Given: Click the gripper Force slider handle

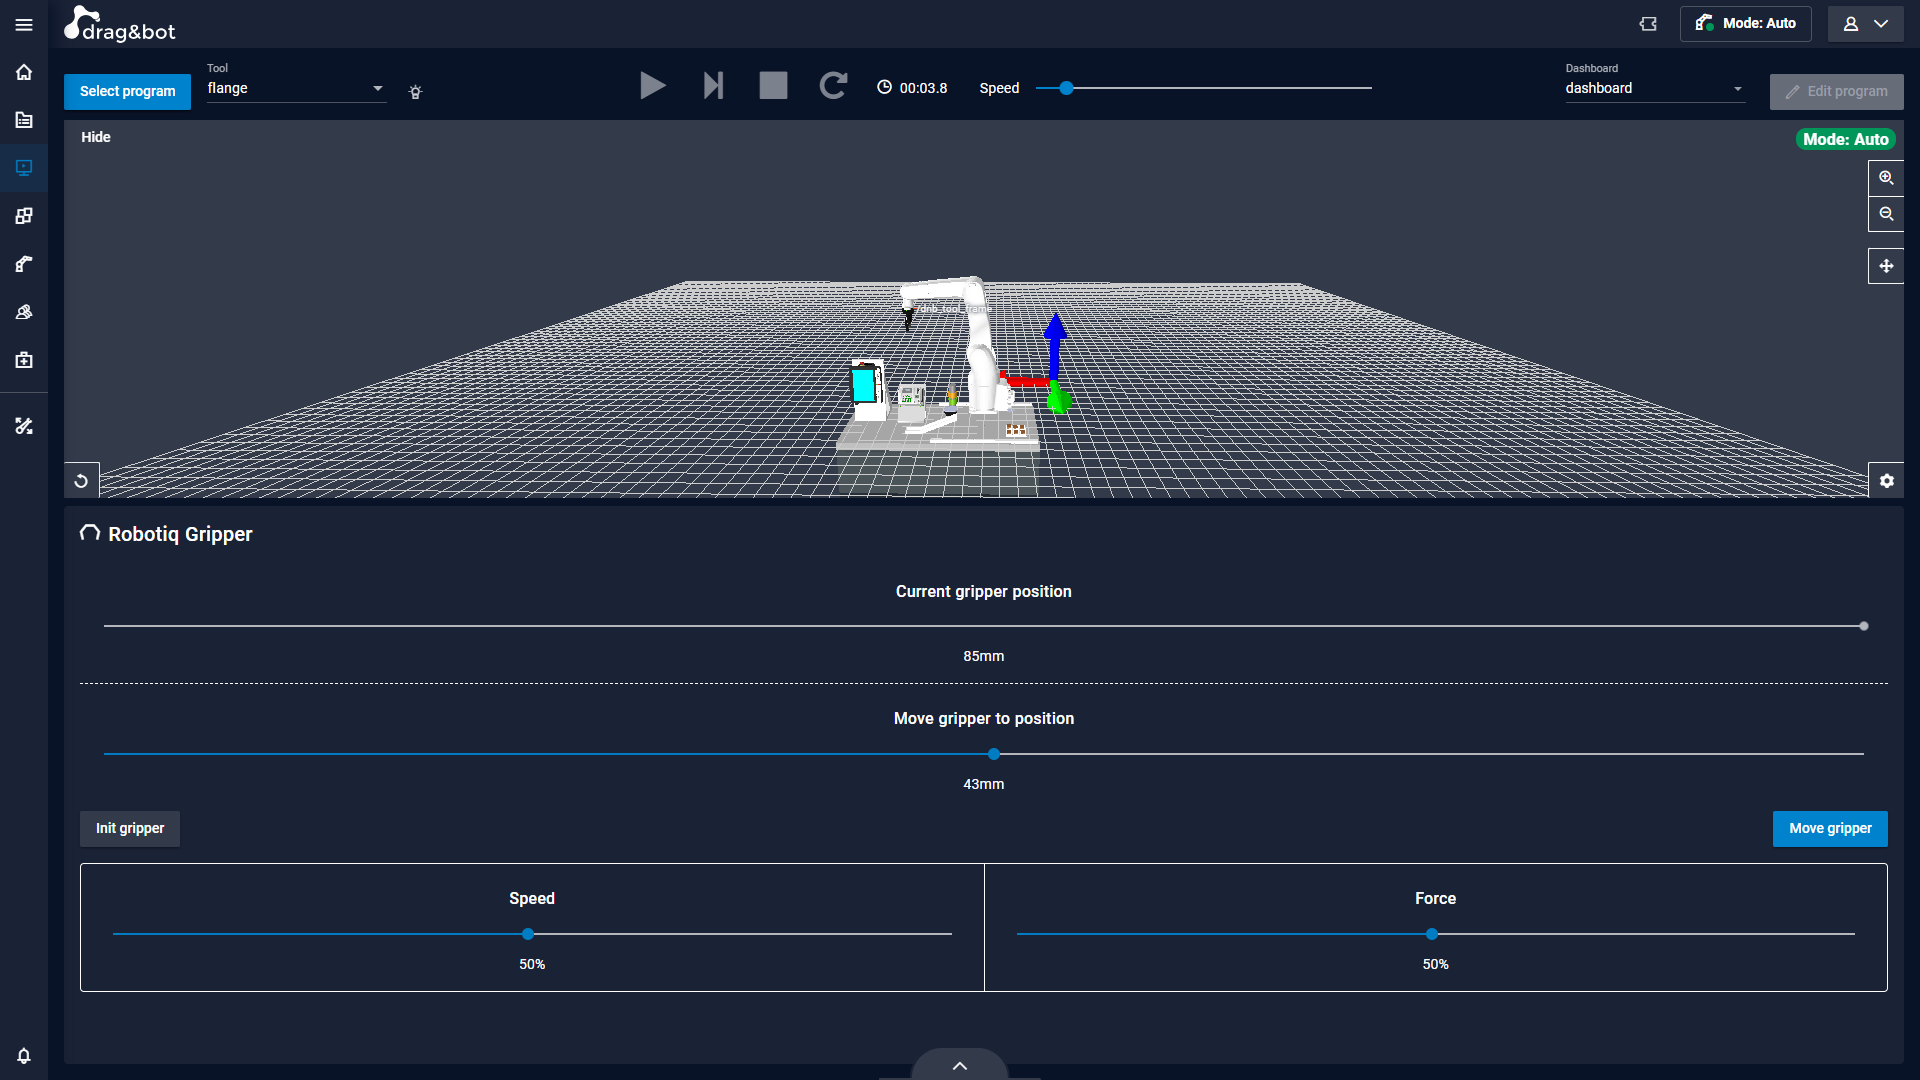Looking at the screenshot, I should tap(1432, 934).
